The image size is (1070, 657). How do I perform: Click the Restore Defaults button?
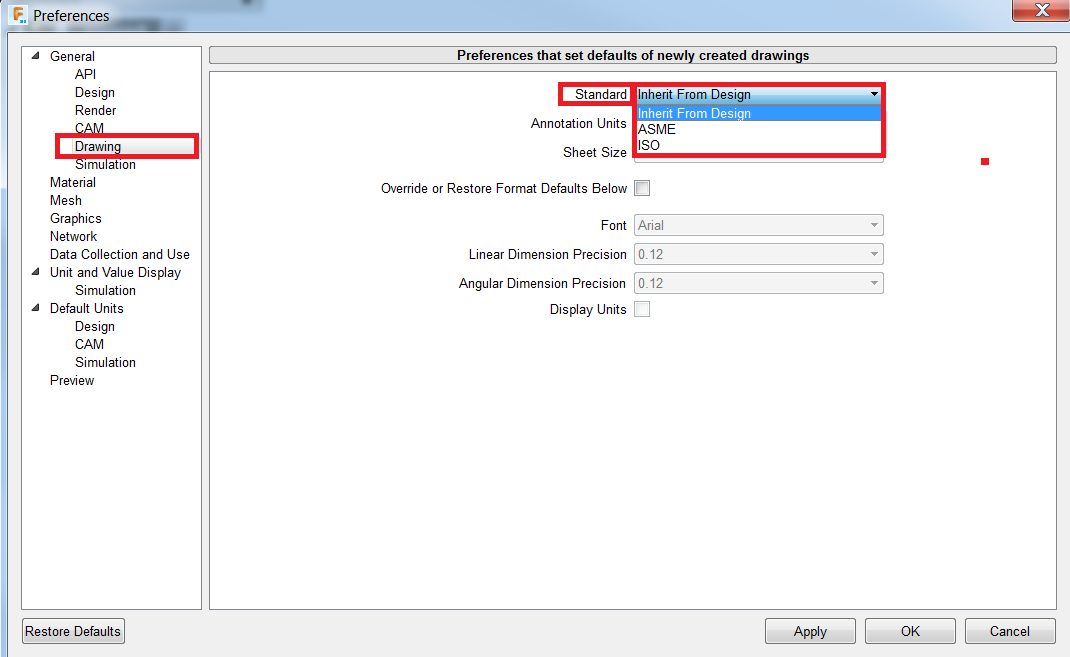coord(72,631)
